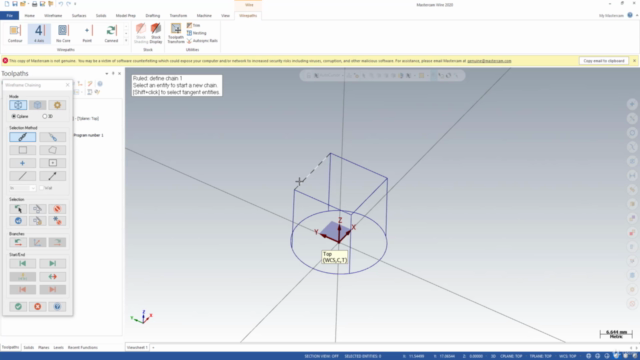Screen dimensions: 640x360
Task: Click Previous branch button
Action: [18, 242]
